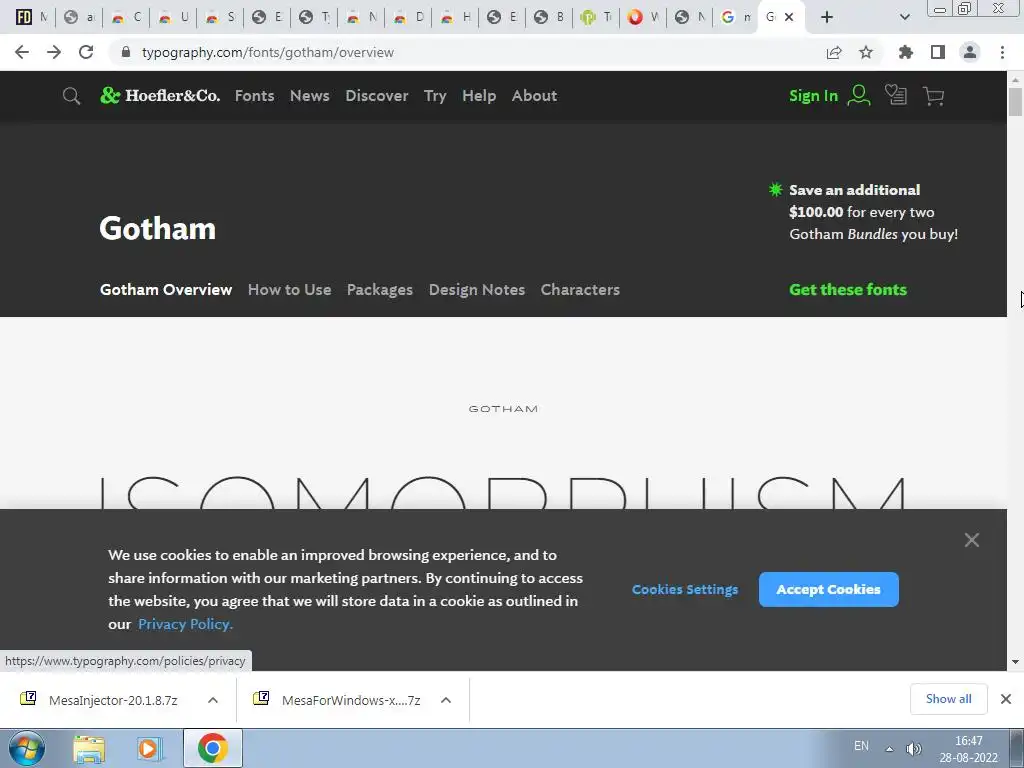Click the site lock icon in address bar
Viewport: 1024px width, 768px height.
pyautogui.click(x=126, y=52)
